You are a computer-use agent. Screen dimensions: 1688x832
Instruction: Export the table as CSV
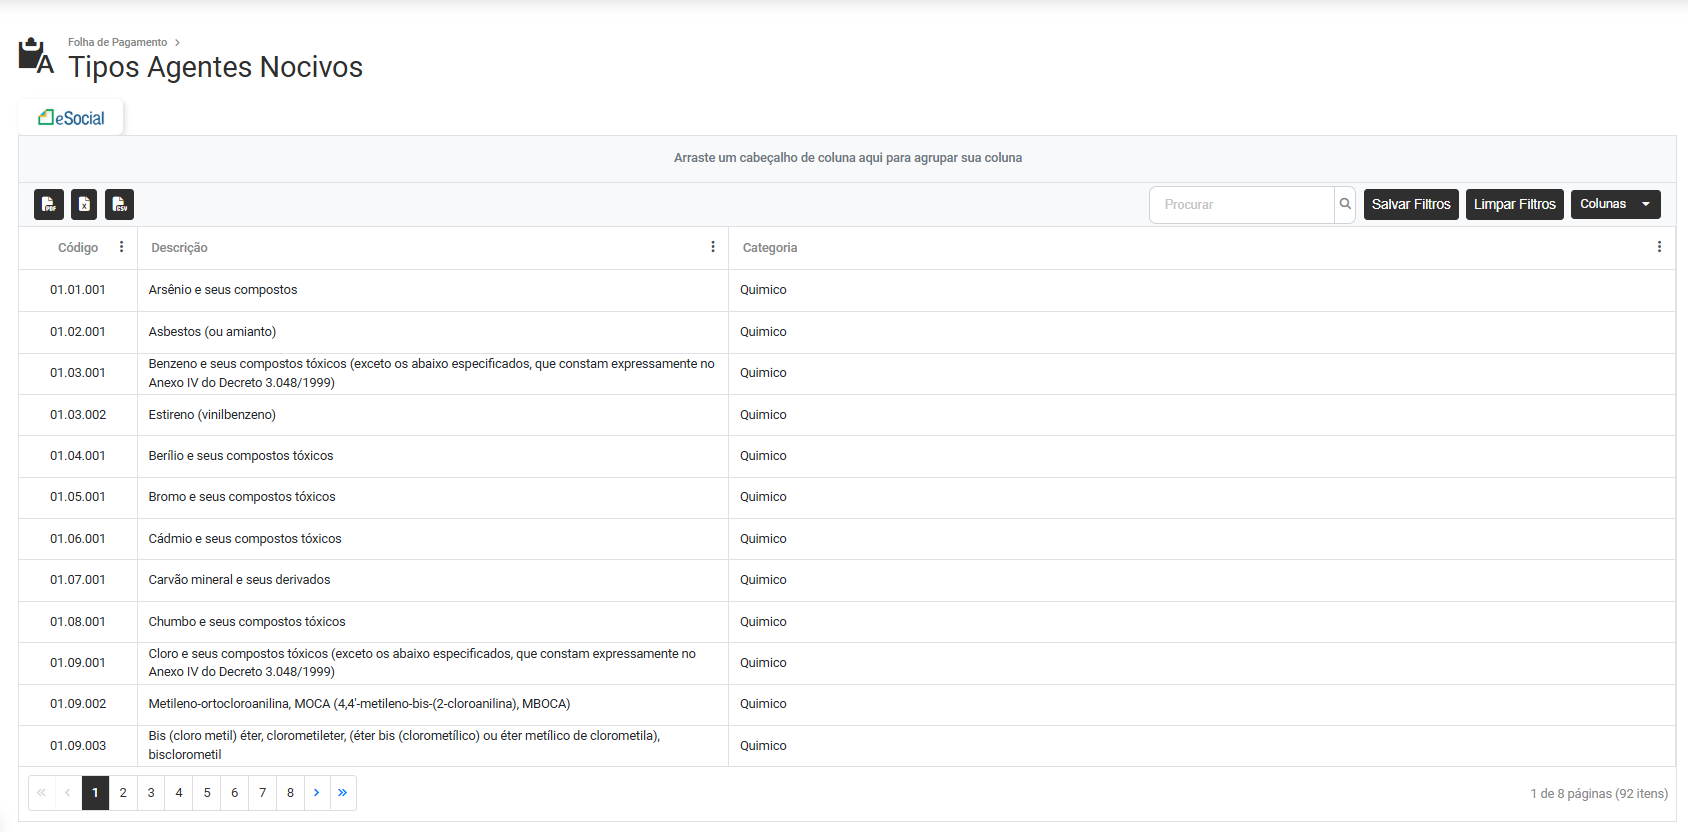pos(119,204)
